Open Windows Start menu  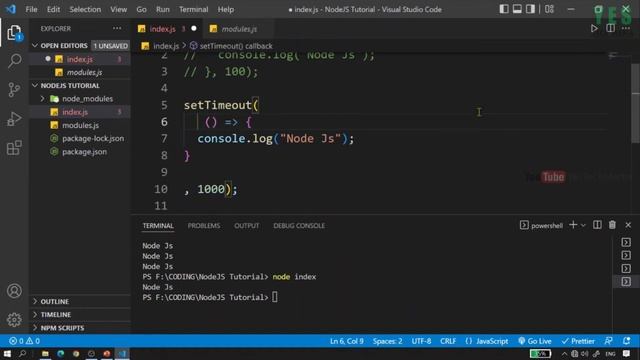coord(7,353)
